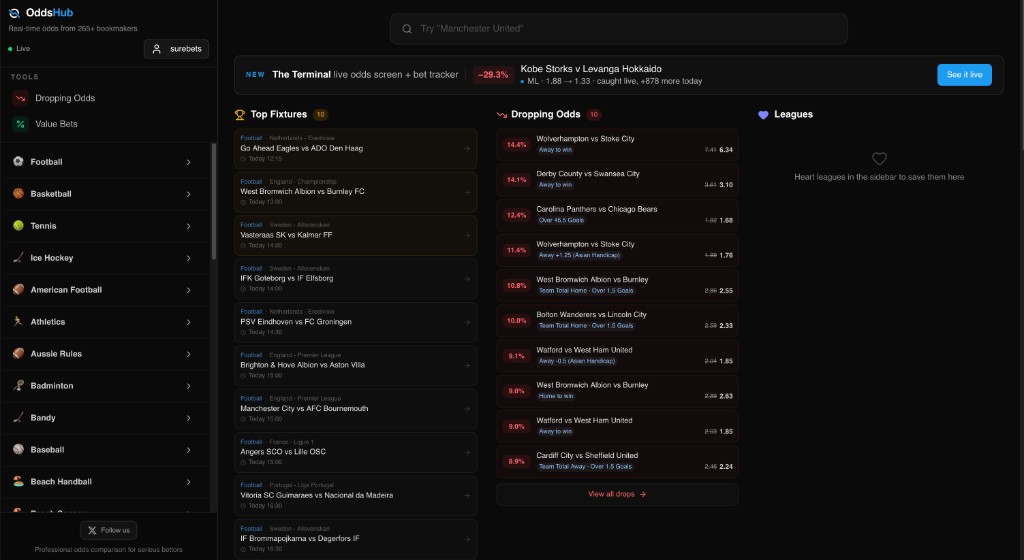The image size is (1024, 560).
Task: Select the Badminton racket icon
Action: click(18, 385)
